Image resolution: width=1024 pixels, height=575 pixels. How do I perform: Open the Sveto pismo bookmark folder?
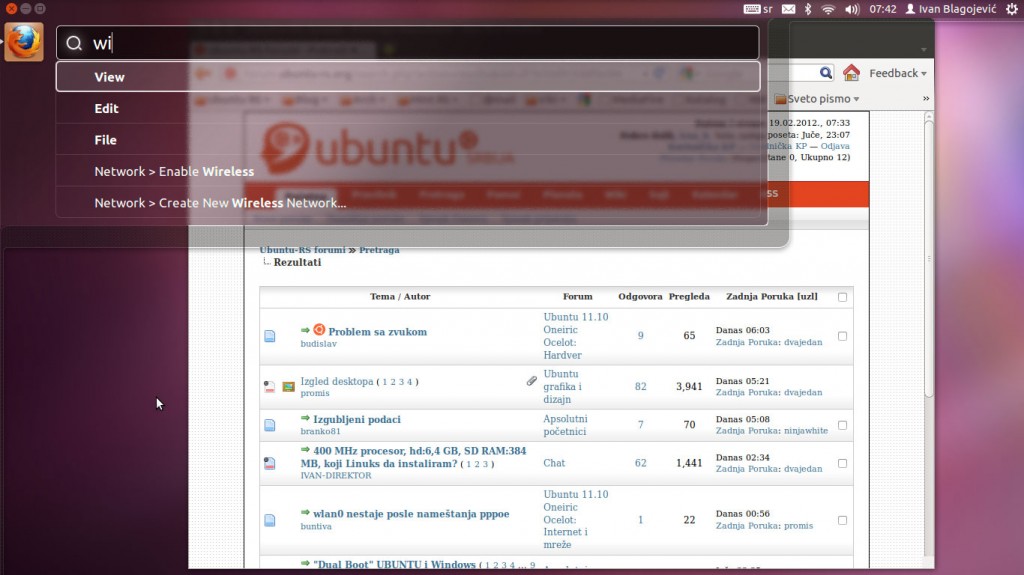pos(818,99)
